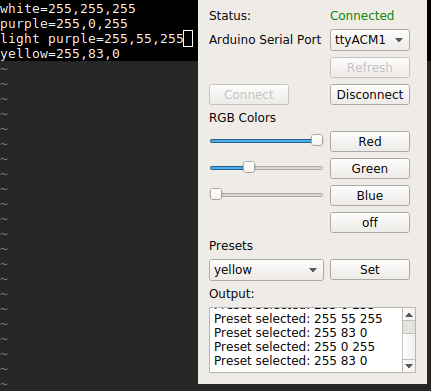Open the yellow Presets dropdown
Image resolution: width=431 pixels, height=391 pixels.
pos(266,270)
